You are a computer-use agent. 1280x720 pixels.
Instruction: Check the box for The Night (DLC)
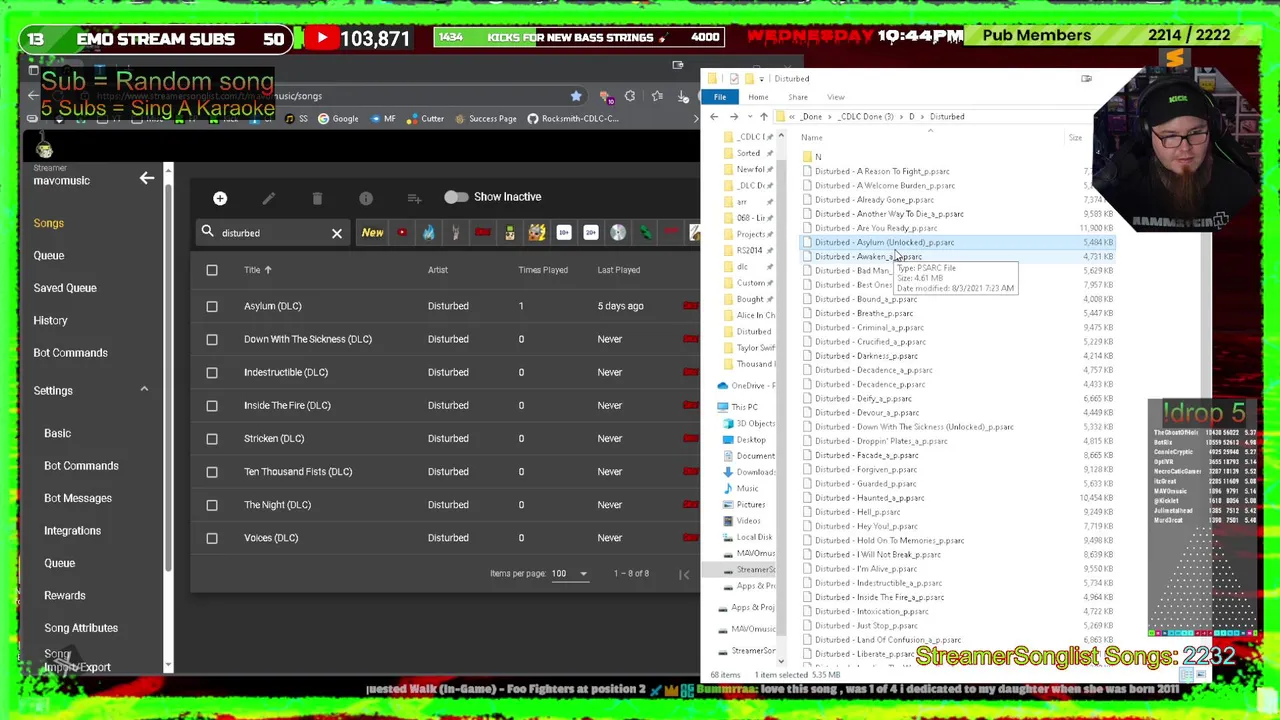pyautogui.click(x=212, y=505)
